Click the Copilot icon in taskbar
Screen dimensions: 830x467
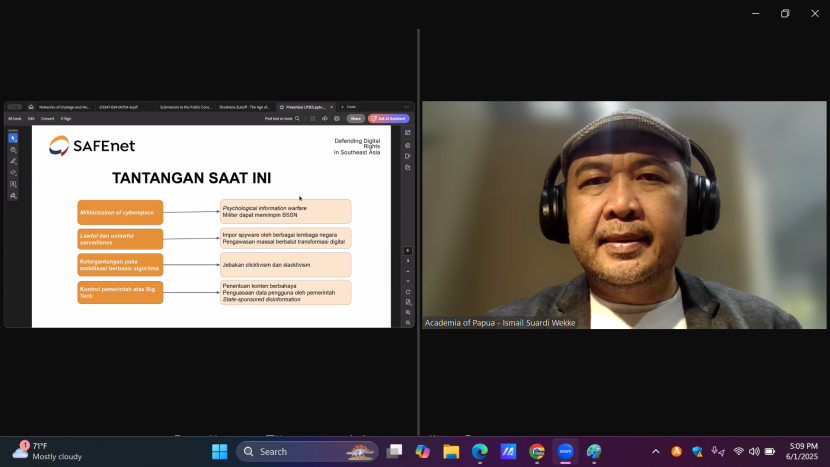422,452
